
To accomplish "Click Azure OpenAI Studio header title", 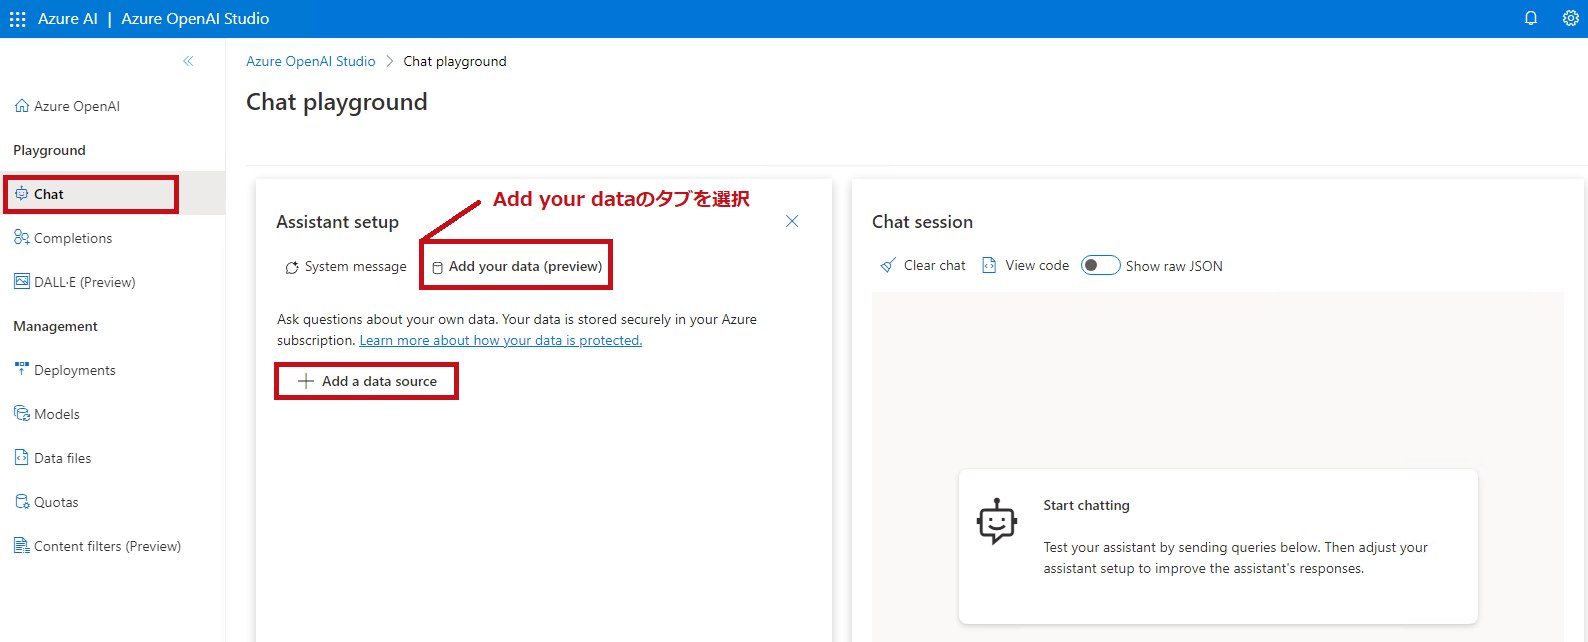I will 195,18.
